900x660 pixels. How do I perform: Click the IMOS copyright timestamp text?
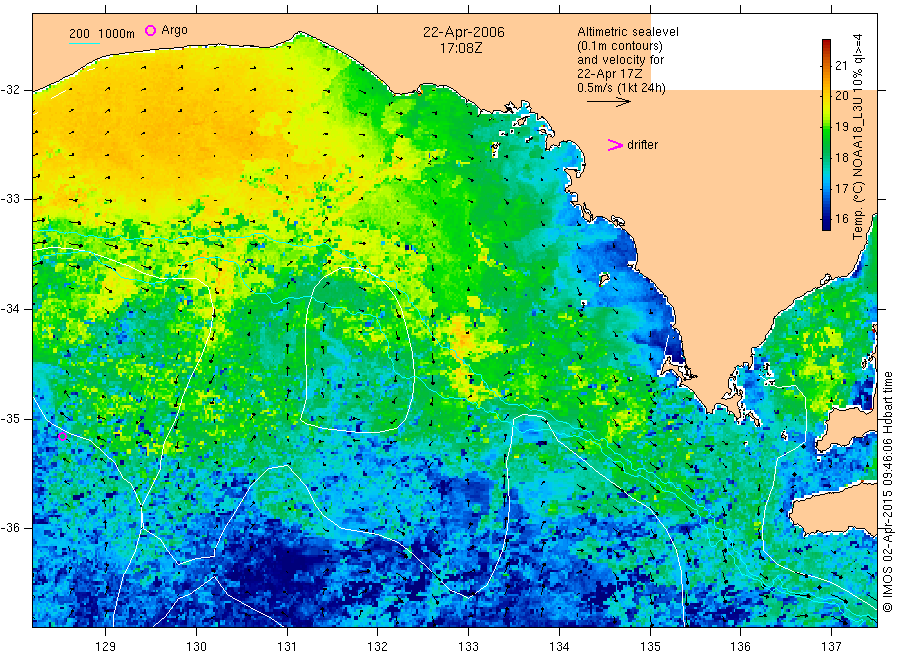[x=887, y=491]
